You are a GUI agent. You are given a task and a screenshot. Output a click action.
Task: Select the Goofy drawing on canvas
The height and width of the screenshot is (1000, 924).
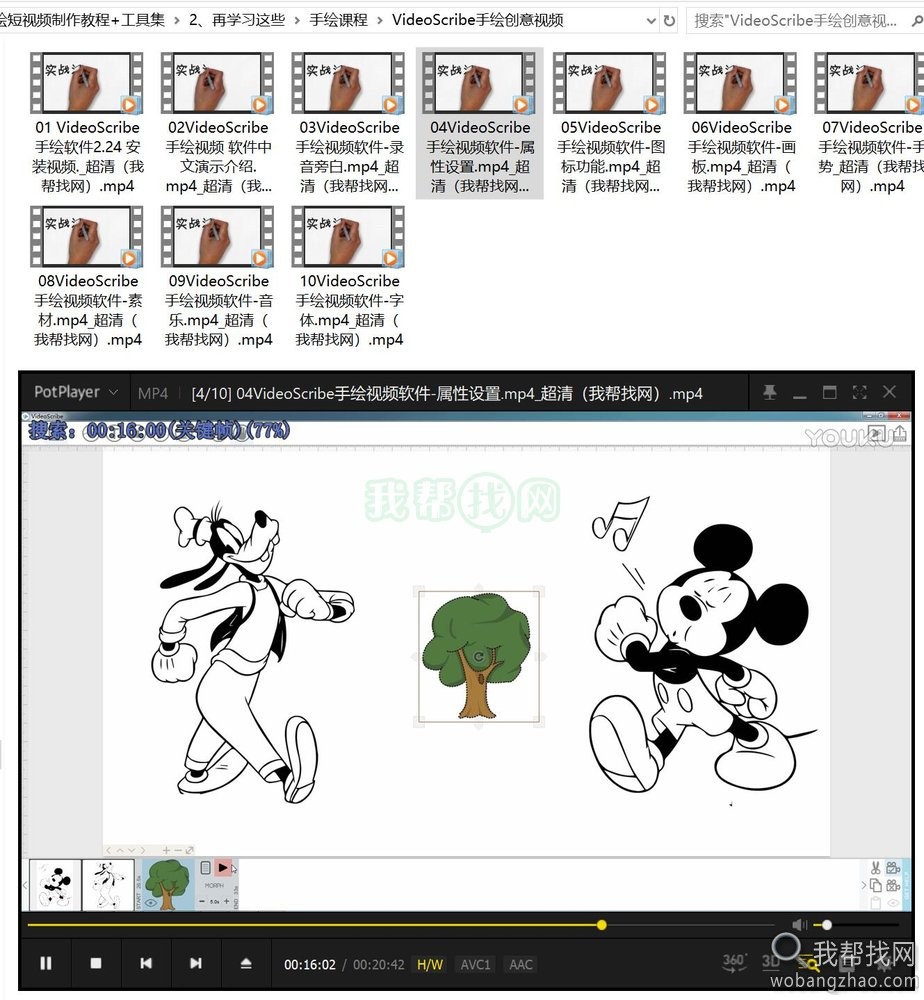pos(254,652)
